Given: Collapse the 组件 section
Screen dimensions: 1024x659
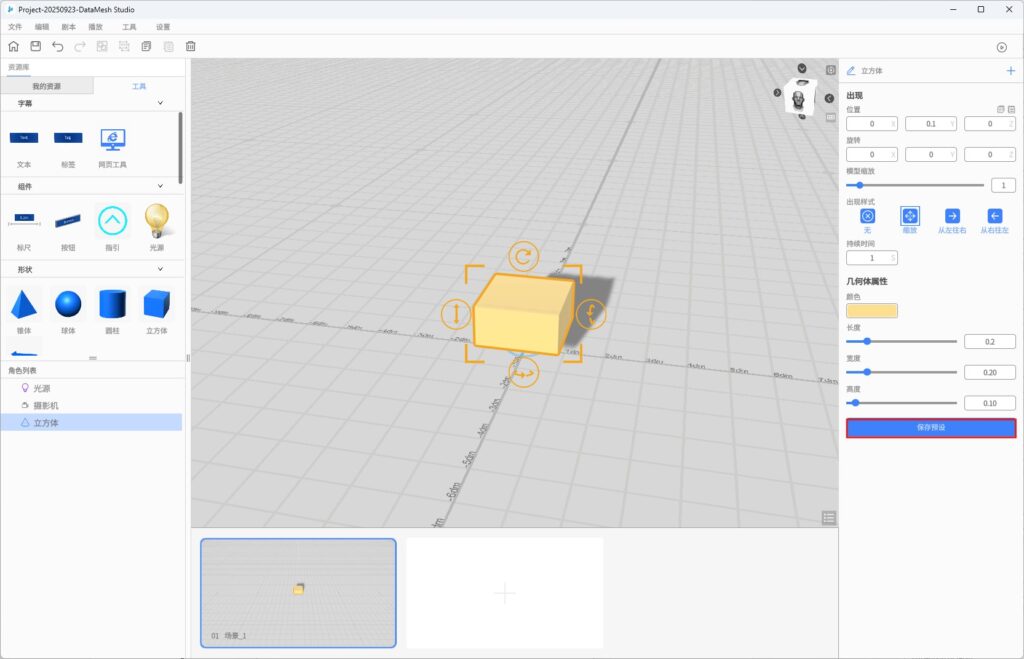Looking at the screenshot, I should point(160,186).
